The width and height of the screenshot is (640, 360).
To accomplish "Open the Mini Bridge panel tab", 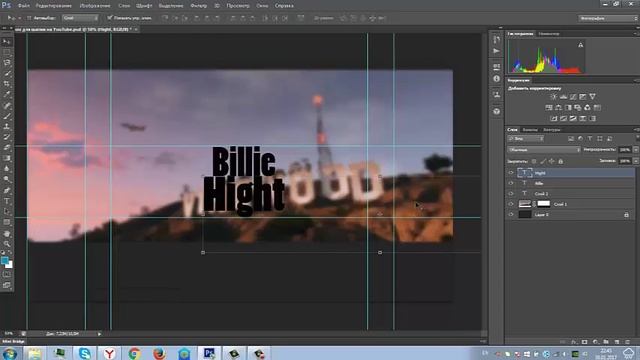I will tap(13, 341).
